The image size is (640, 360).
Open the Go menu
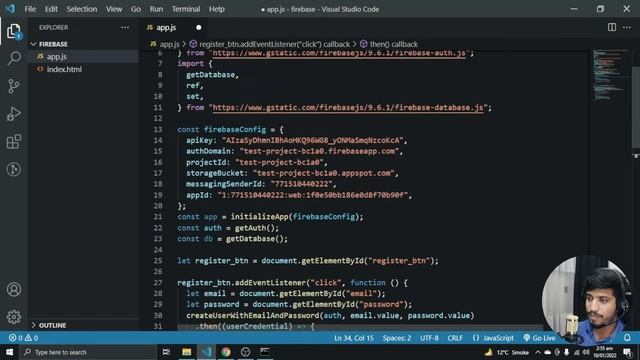[136, 9]
